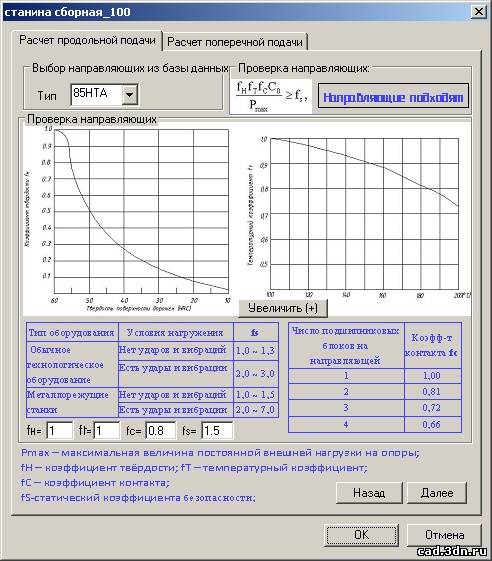Click contact coefficient value 0,66

point(432,425)
